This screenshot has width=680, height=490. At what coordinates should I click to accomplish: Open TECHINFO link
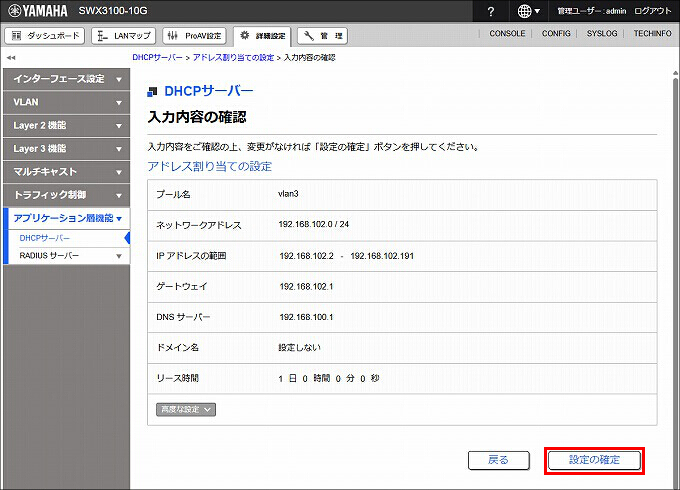[652, 33]
